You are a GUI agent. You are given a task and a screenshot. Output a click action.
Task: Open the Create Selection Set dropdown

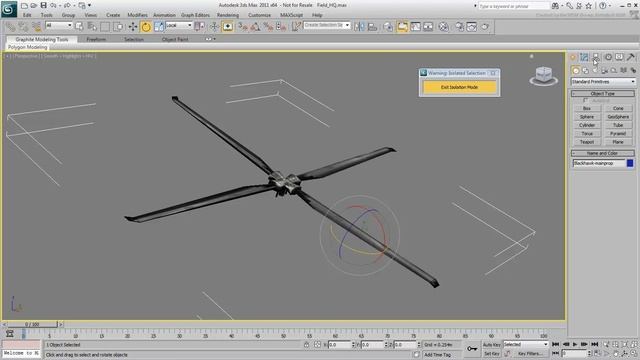[x=327, y=25]
